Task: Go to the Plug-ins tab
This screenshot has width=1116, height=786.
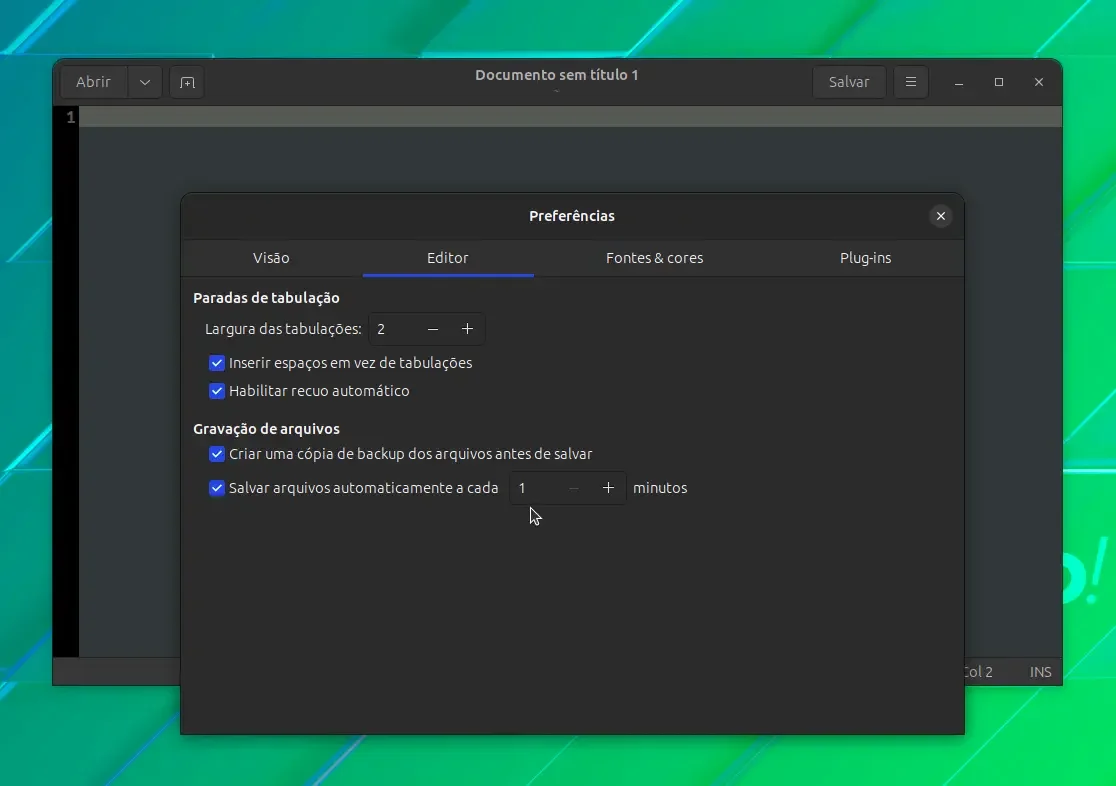Action: coord(865,258)
